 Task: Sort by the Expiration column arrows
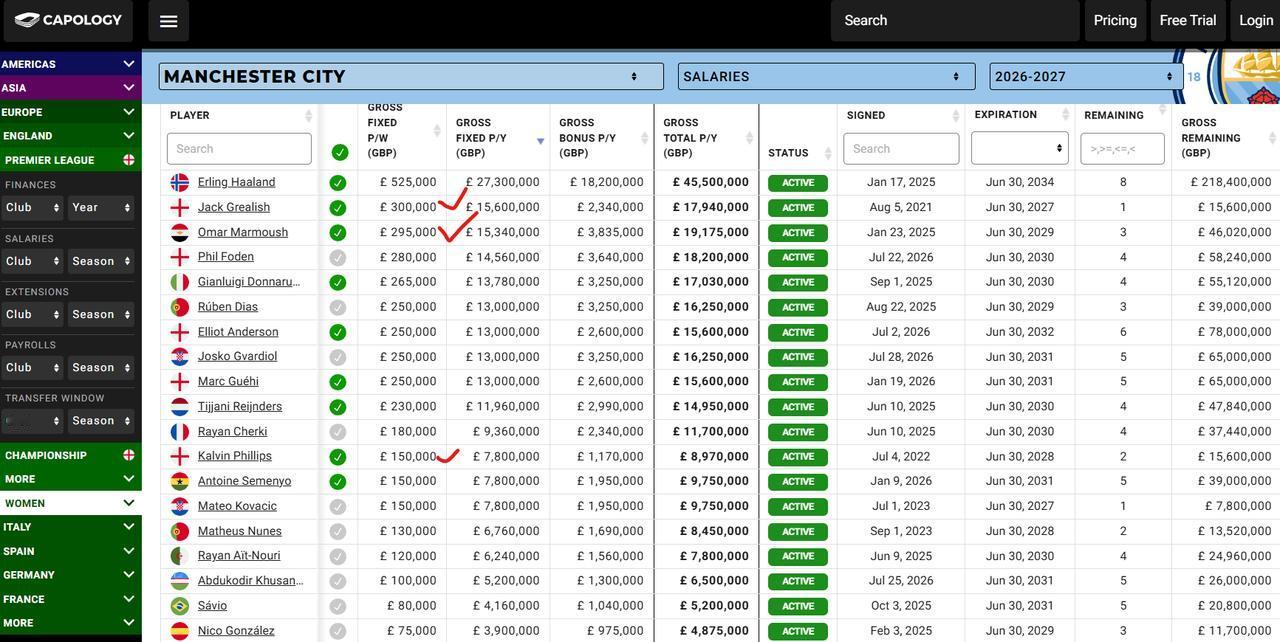[x=1061, y=116]
